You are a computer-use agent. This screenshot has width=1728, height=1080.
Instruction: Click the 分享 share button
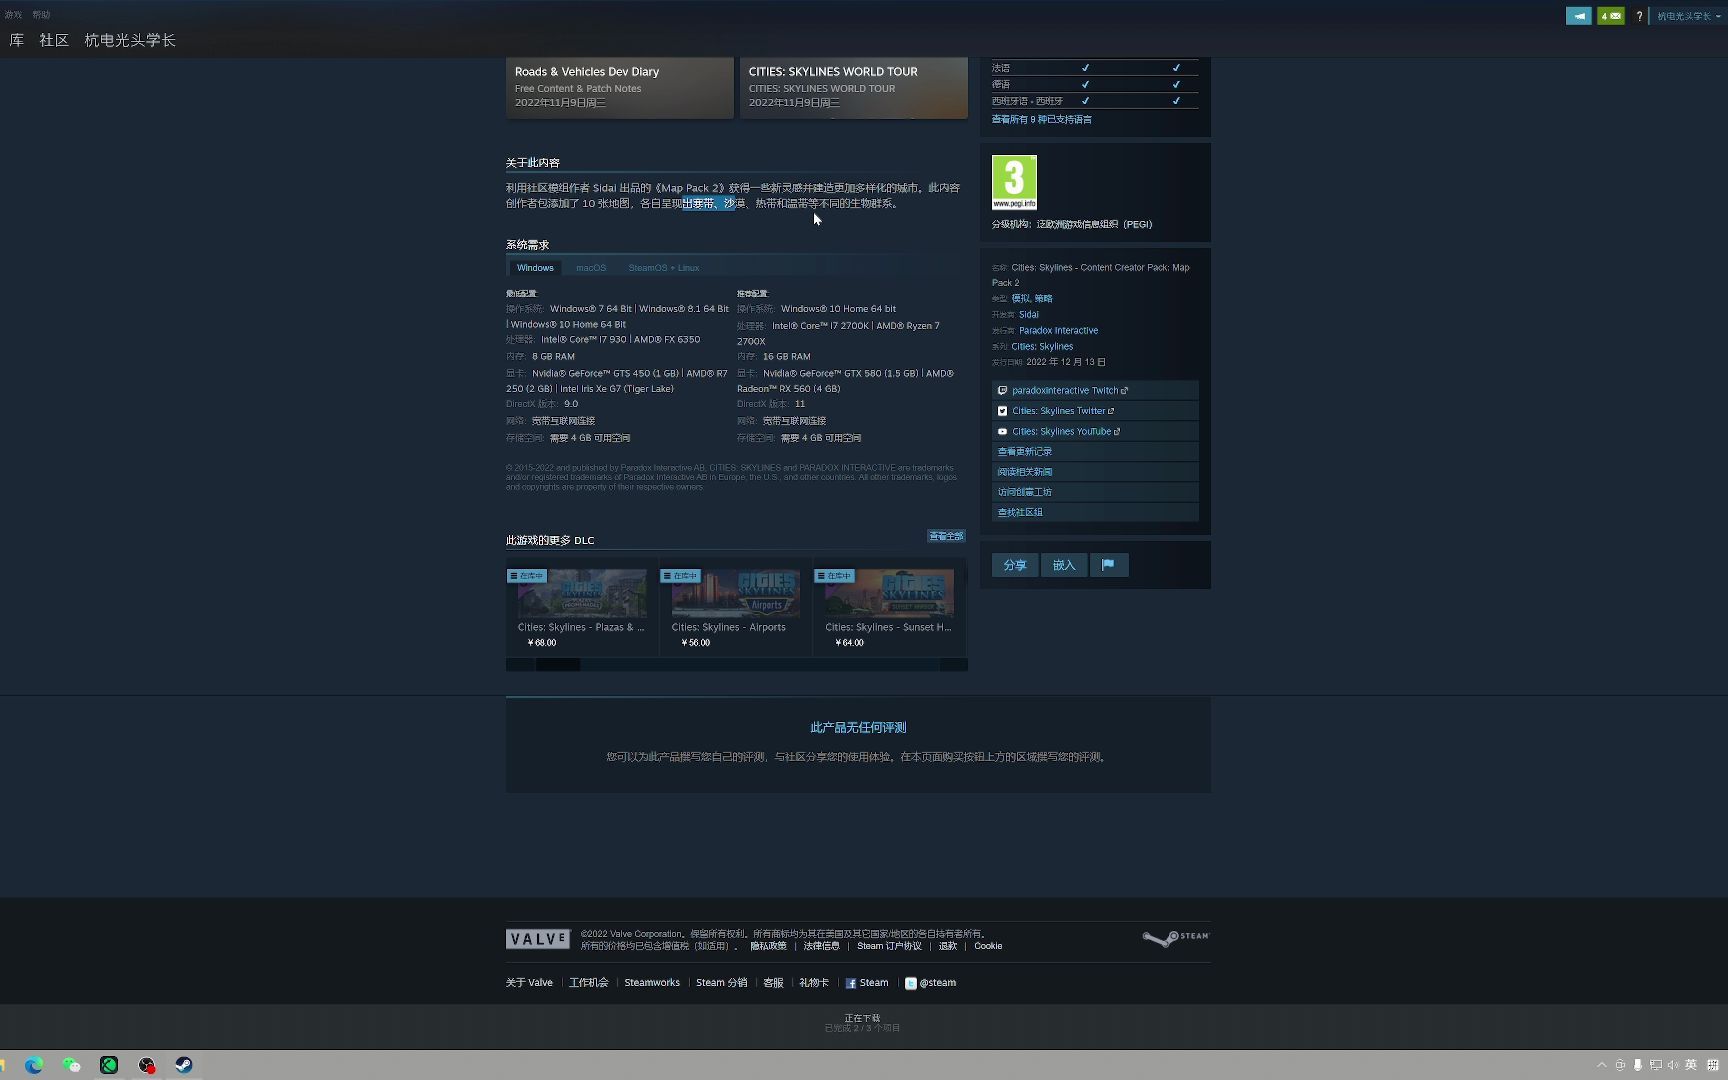coord(1015,565)
